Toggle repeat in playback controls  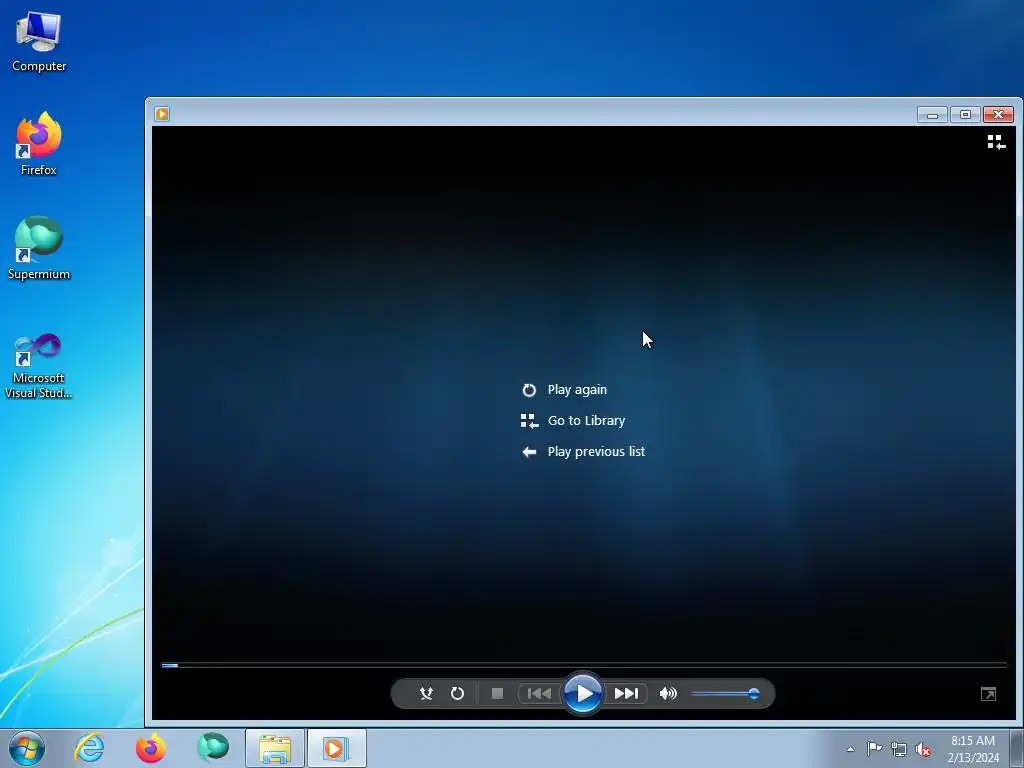(457, 694)
